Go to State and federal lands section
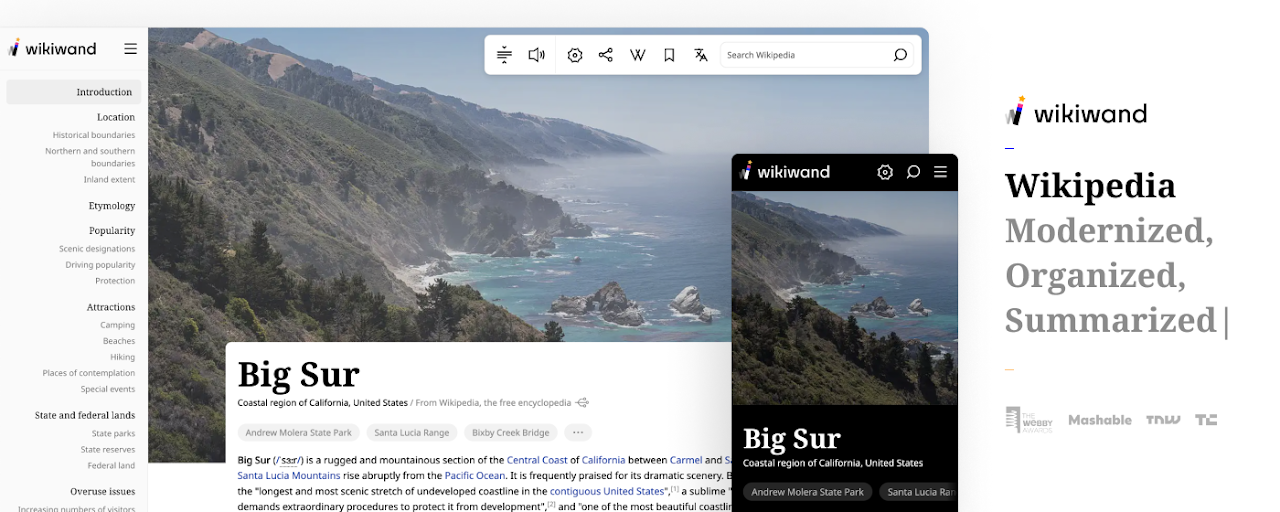Image resolution: width=1280 pixels, height=512 pixels. tap(85, 415)
